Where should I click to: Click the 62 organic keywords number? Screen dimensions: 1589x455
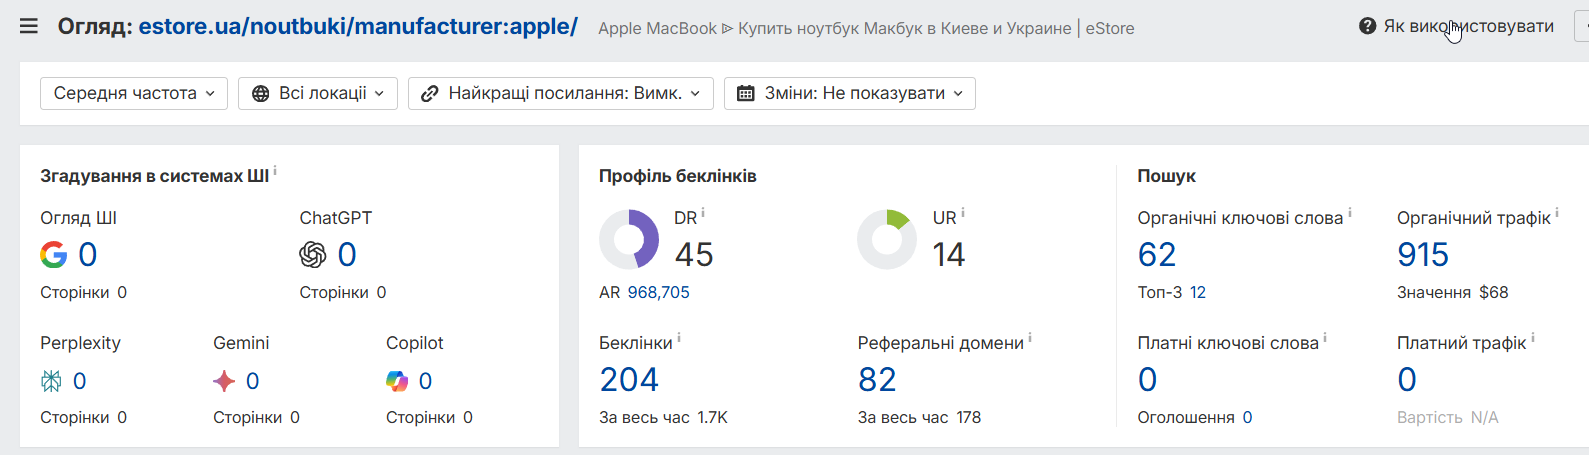pyautogui.click(x=1157, y=255)
